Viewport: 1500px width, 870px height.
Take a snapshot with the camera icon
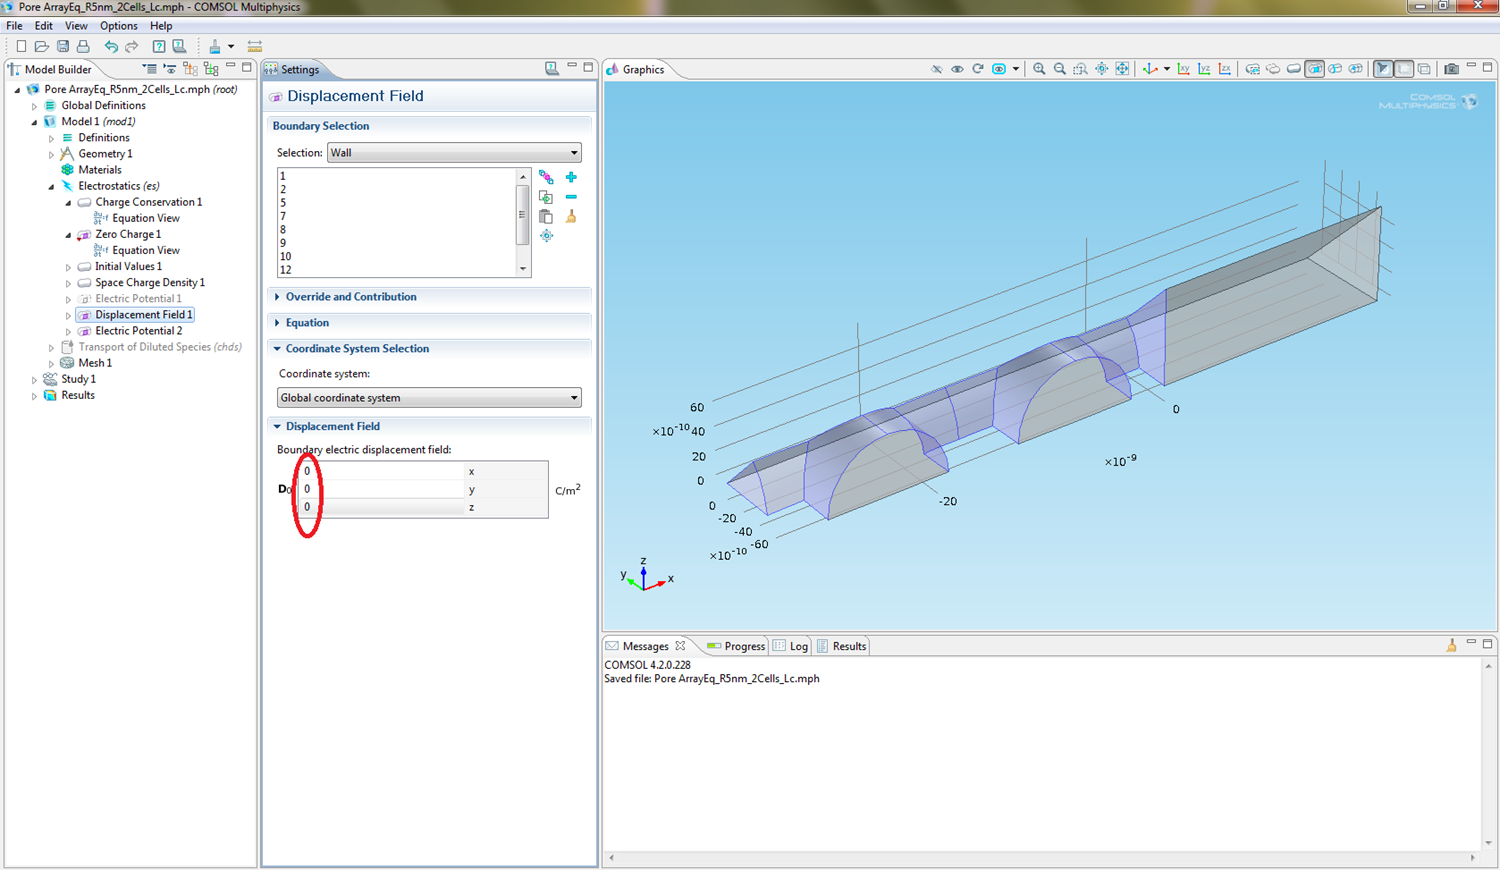(1451, 69)
